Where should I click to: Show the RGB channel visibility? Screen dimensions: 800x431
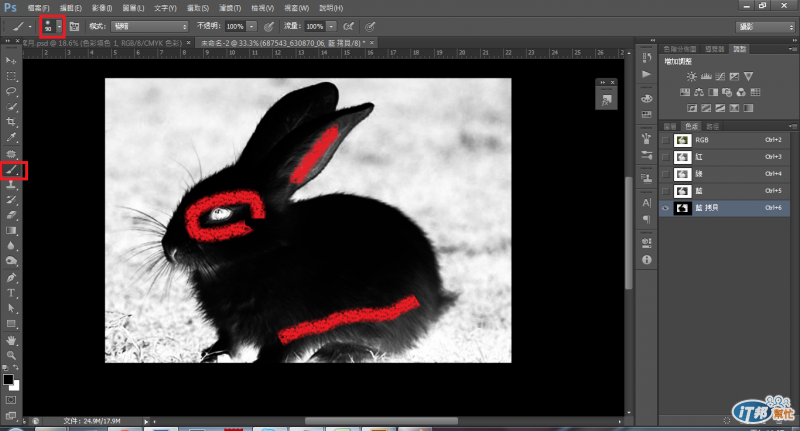coord(665,140)
